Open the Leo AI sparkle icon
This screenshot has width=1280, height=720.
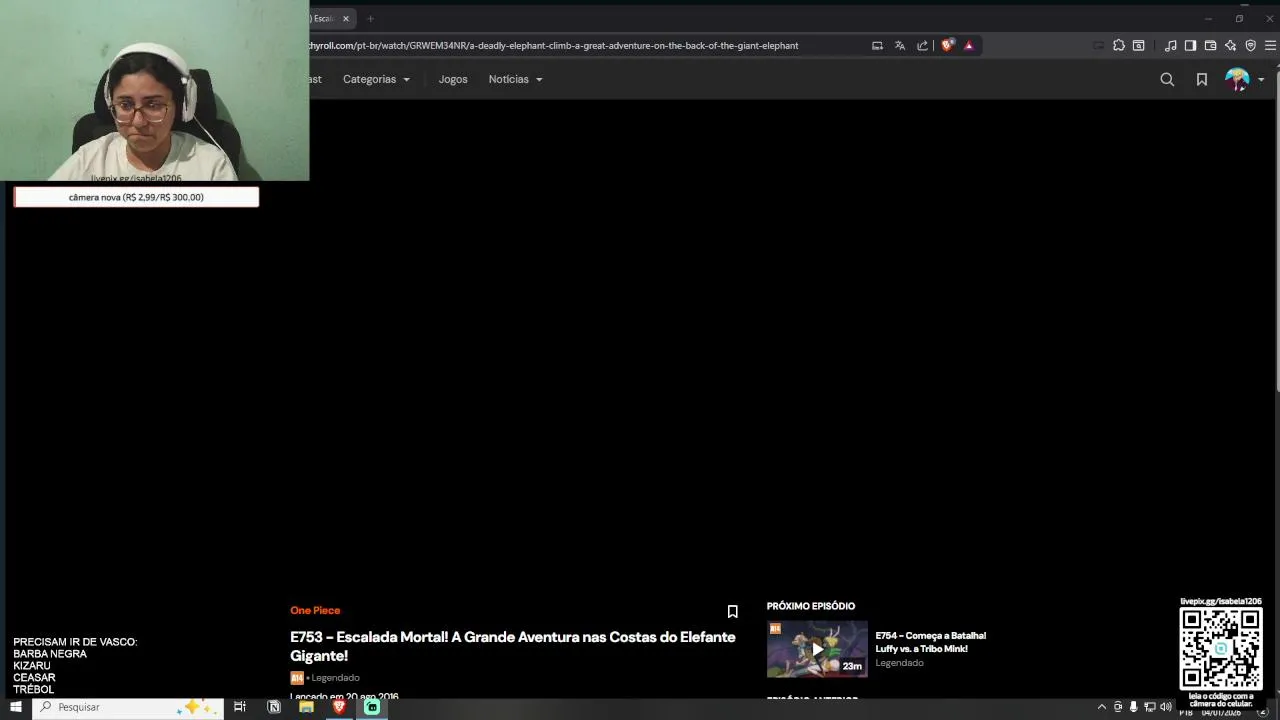(1230, 45)
